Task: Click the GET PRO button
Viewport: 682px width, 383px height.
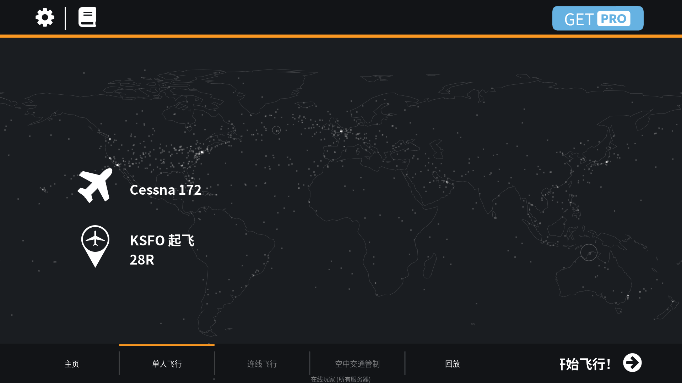Action: (598, 18)
